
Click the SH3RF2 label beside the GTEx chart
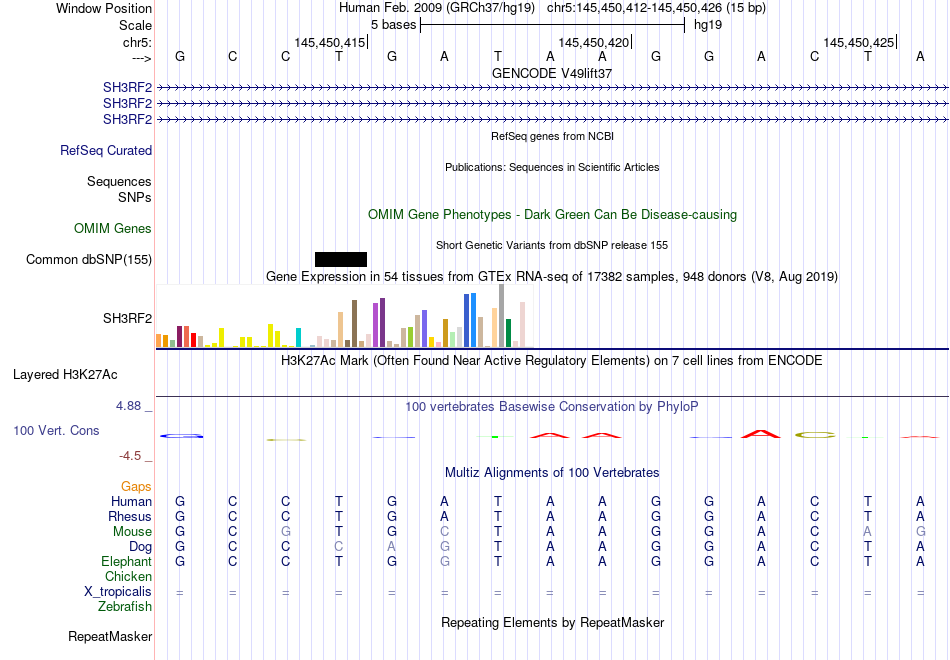point(127,319)
